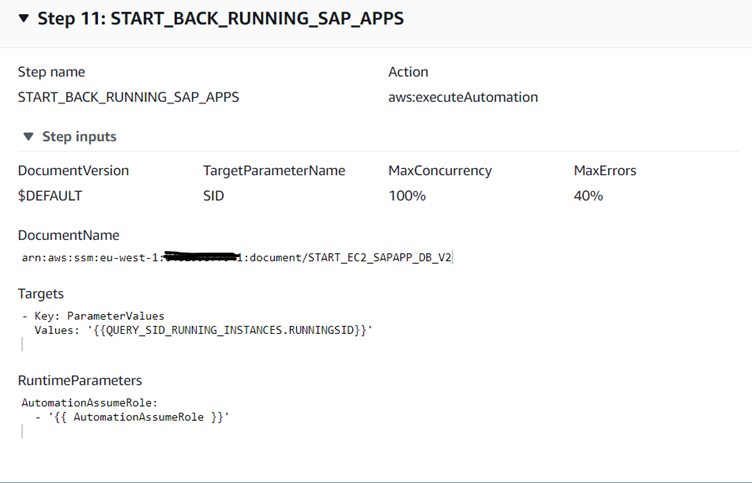Click the '{{ AutomationAssumeRole }}' list entry
This screenshot has height=483, width=752.
click(132, 417)
